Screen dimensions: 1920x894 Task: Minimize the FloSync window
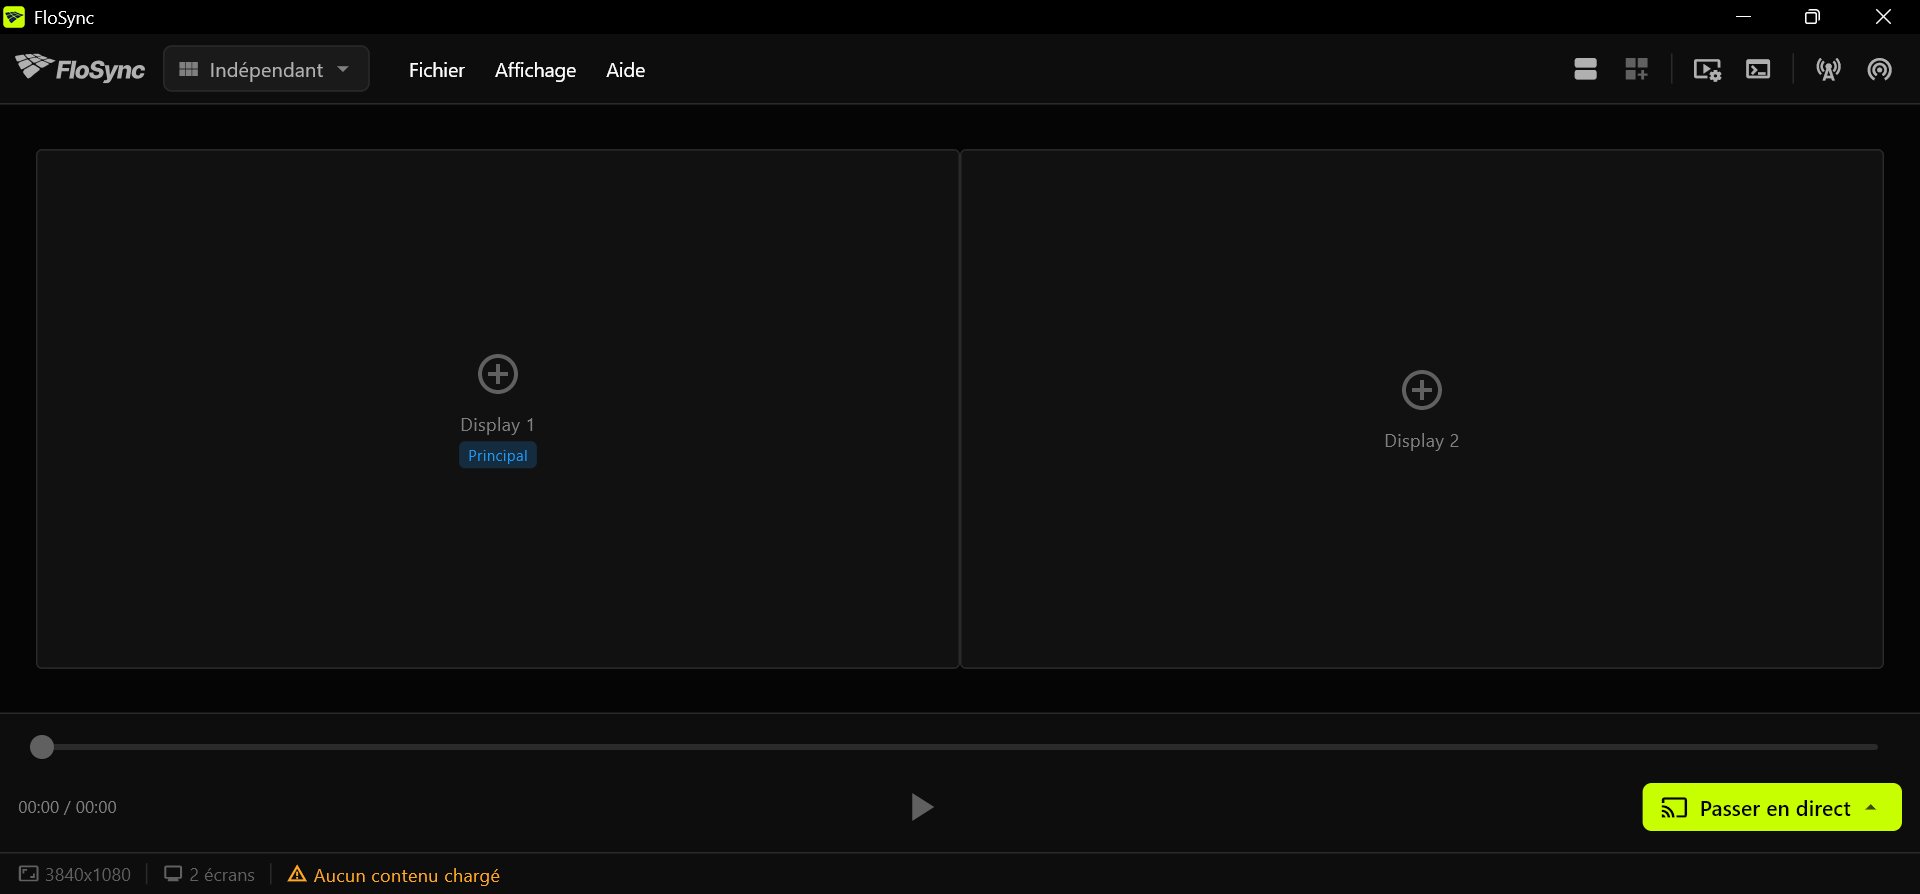[1743, 17]
